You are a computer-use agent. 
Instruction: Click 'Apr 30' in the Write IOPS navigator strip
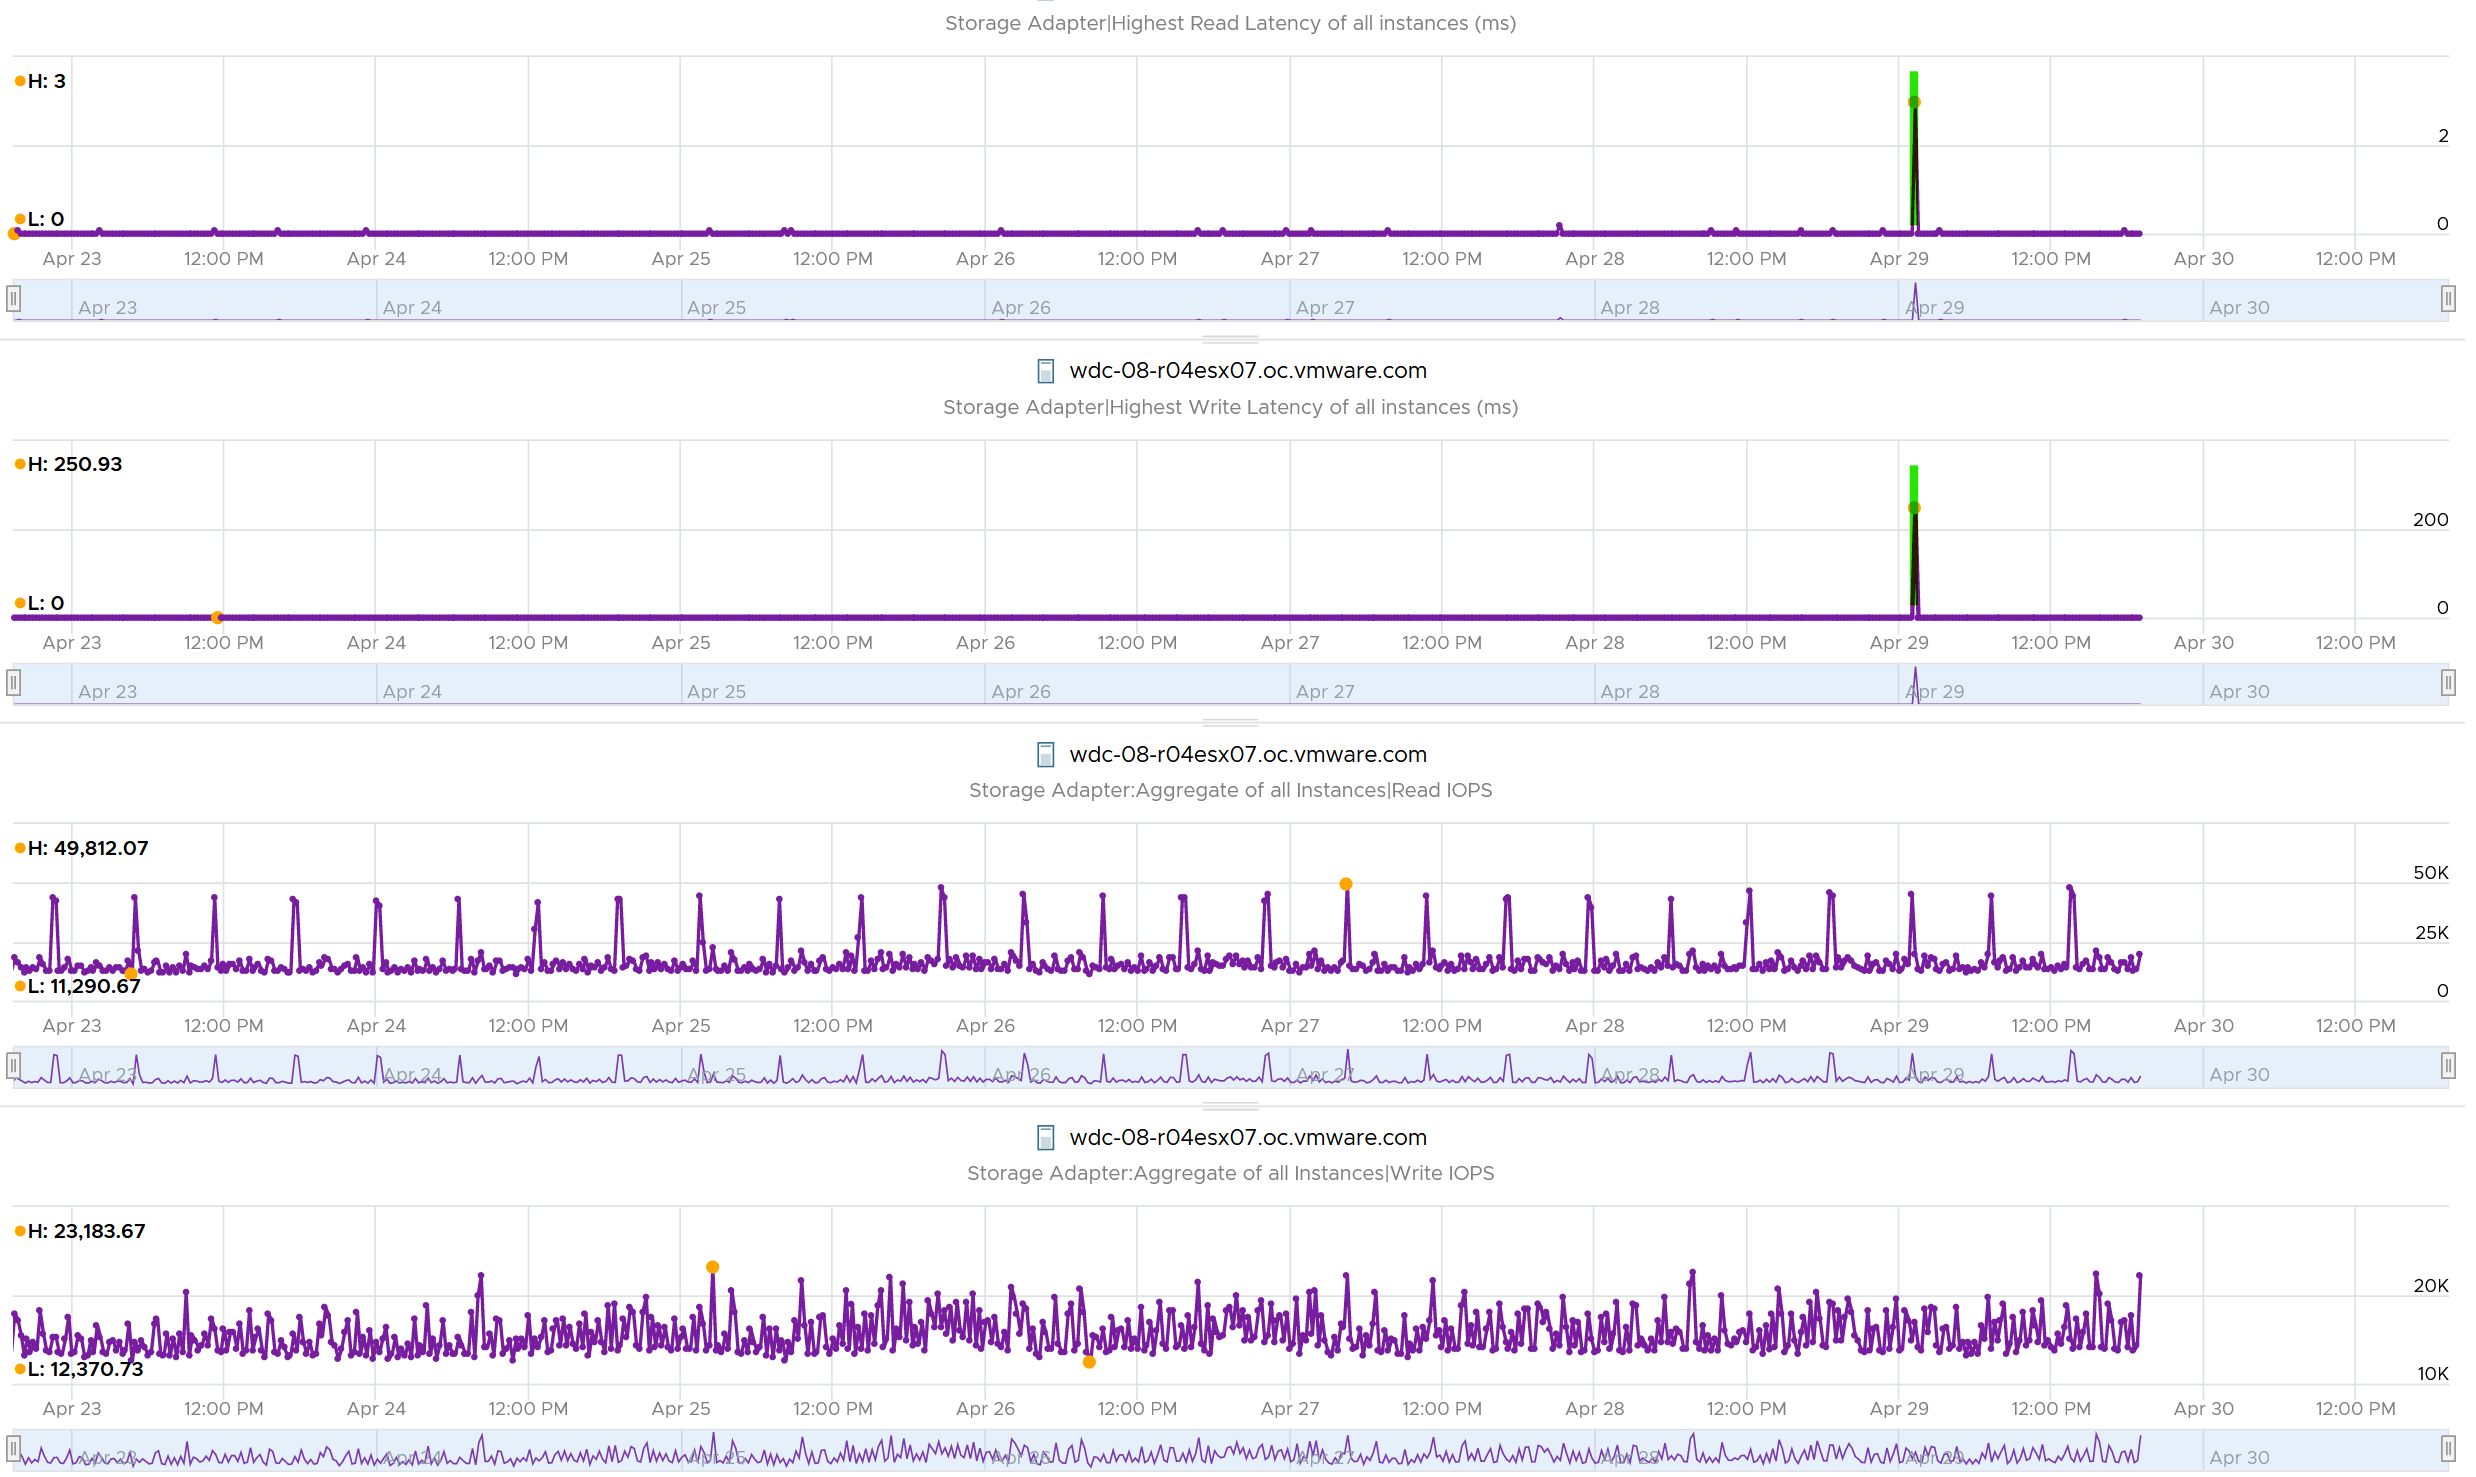click(2239, 1458)
